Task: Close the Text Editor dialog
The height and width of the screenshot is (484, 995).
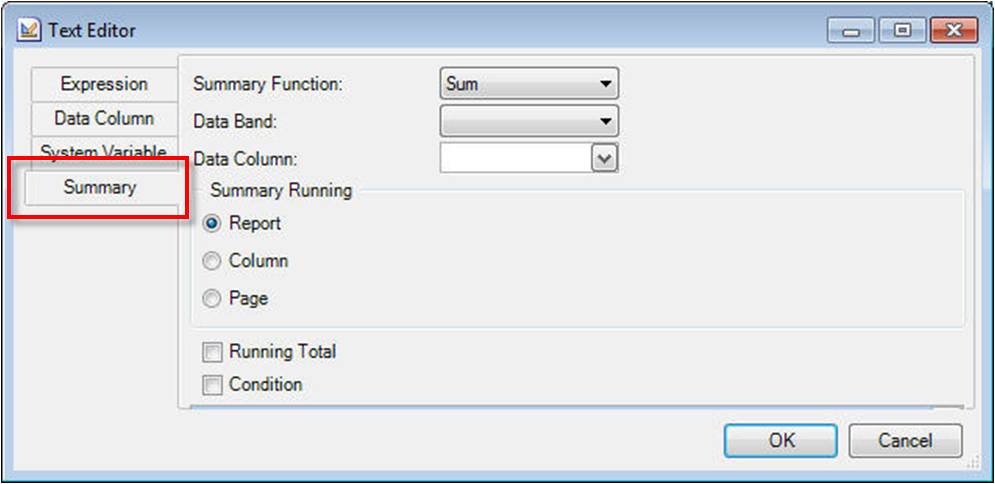Action: pyautogui.click(x=953, y=32)
